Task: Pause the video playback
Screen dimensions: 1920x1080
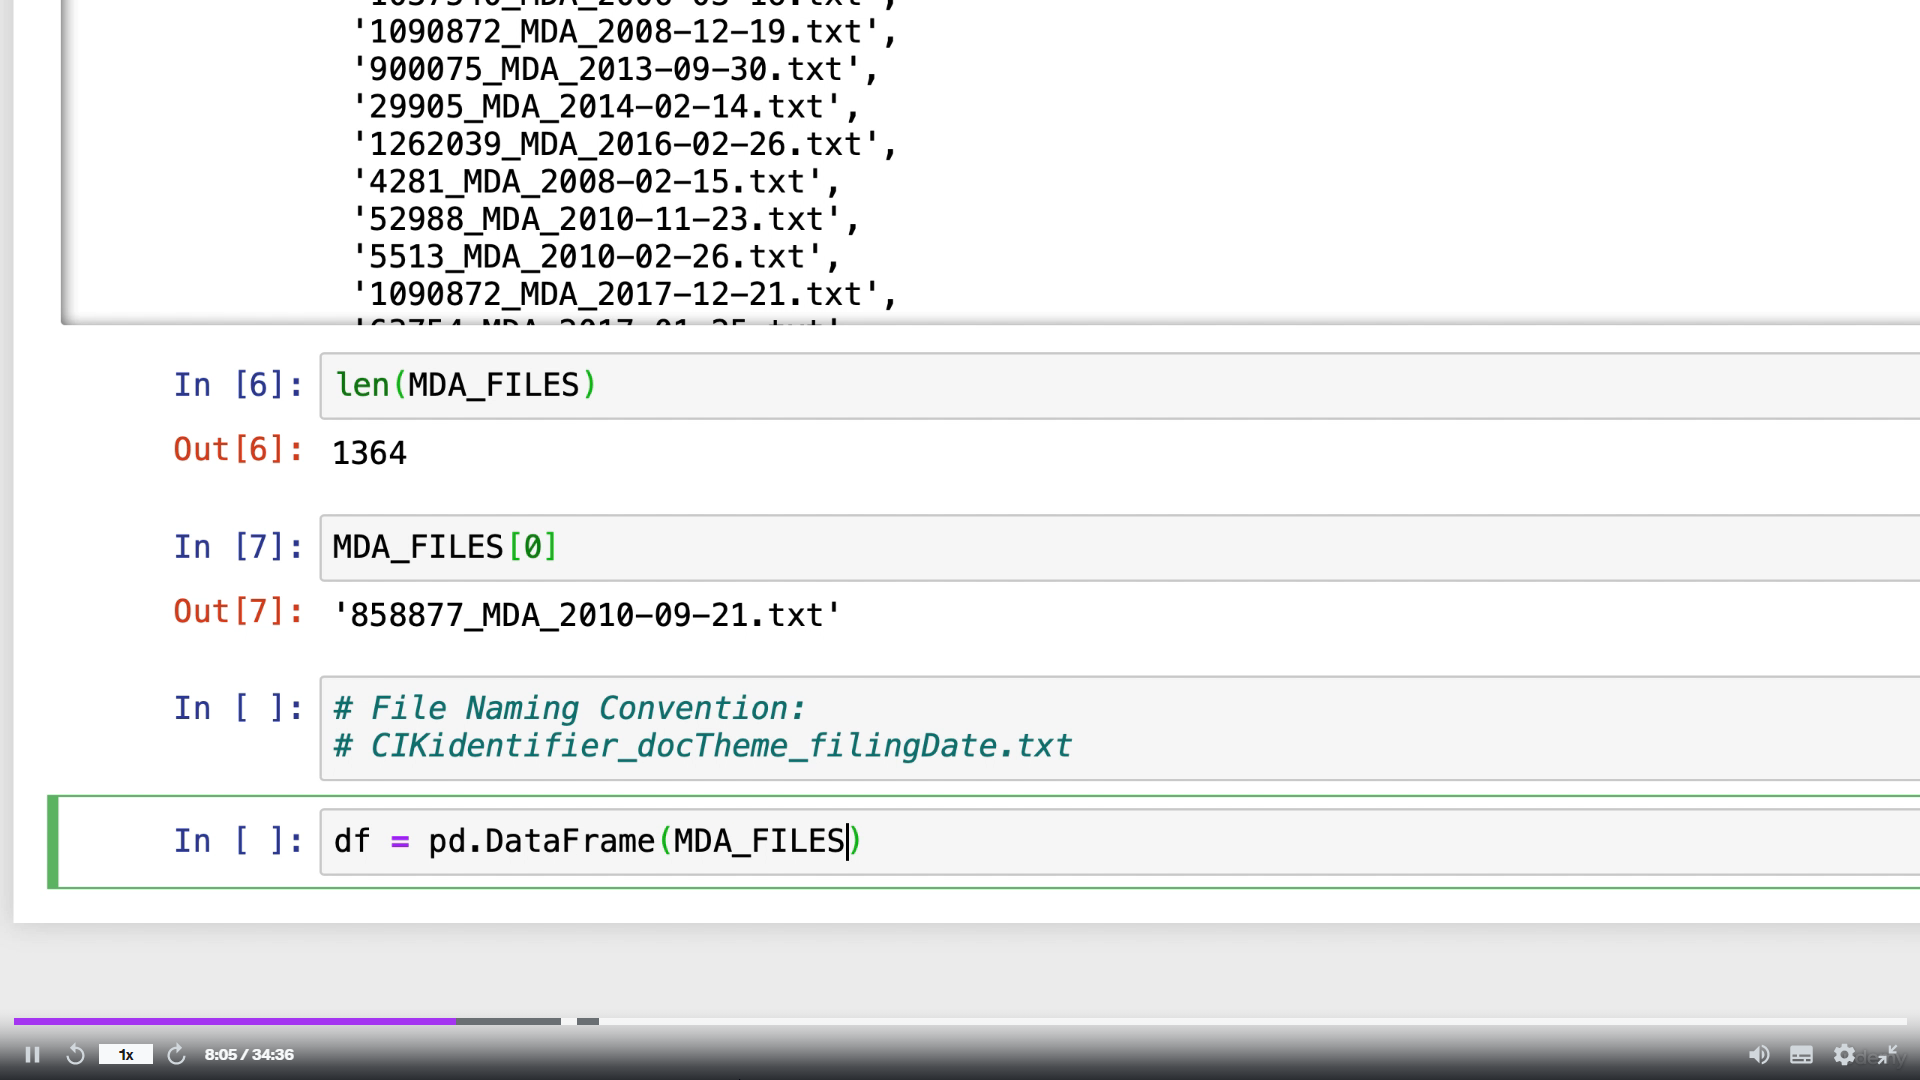Action: coord(32,1054)
